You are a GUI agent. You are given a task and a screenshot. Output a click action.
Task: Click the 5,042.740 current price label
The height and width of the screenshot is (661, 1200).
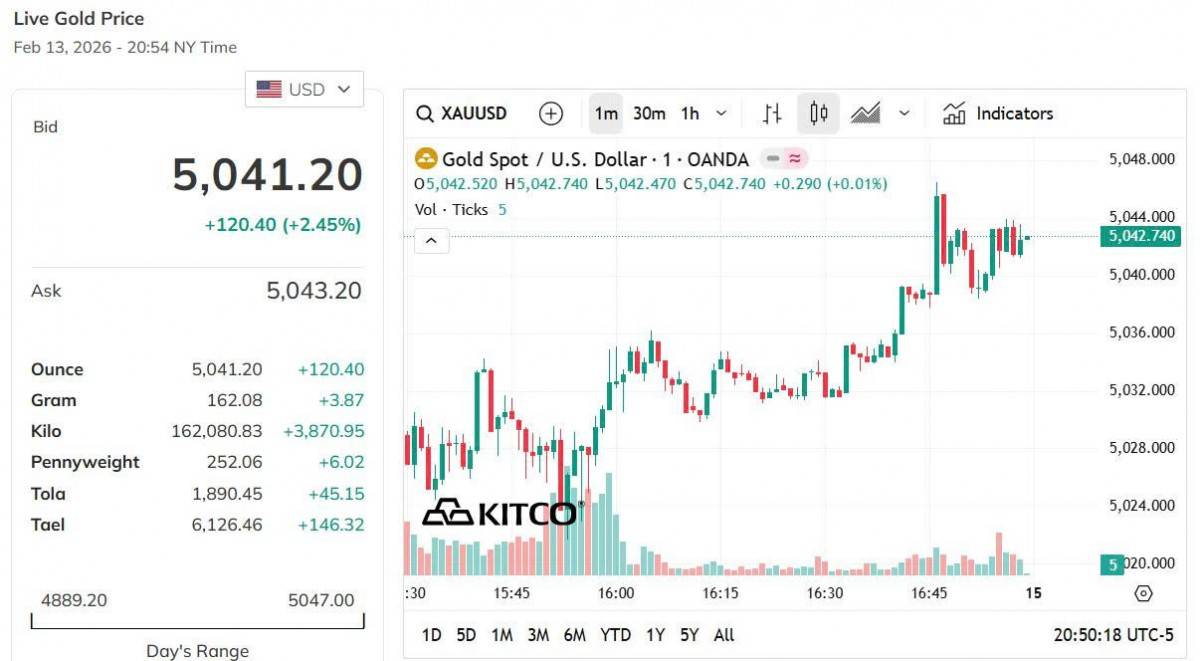click(x=1140, y=237)
